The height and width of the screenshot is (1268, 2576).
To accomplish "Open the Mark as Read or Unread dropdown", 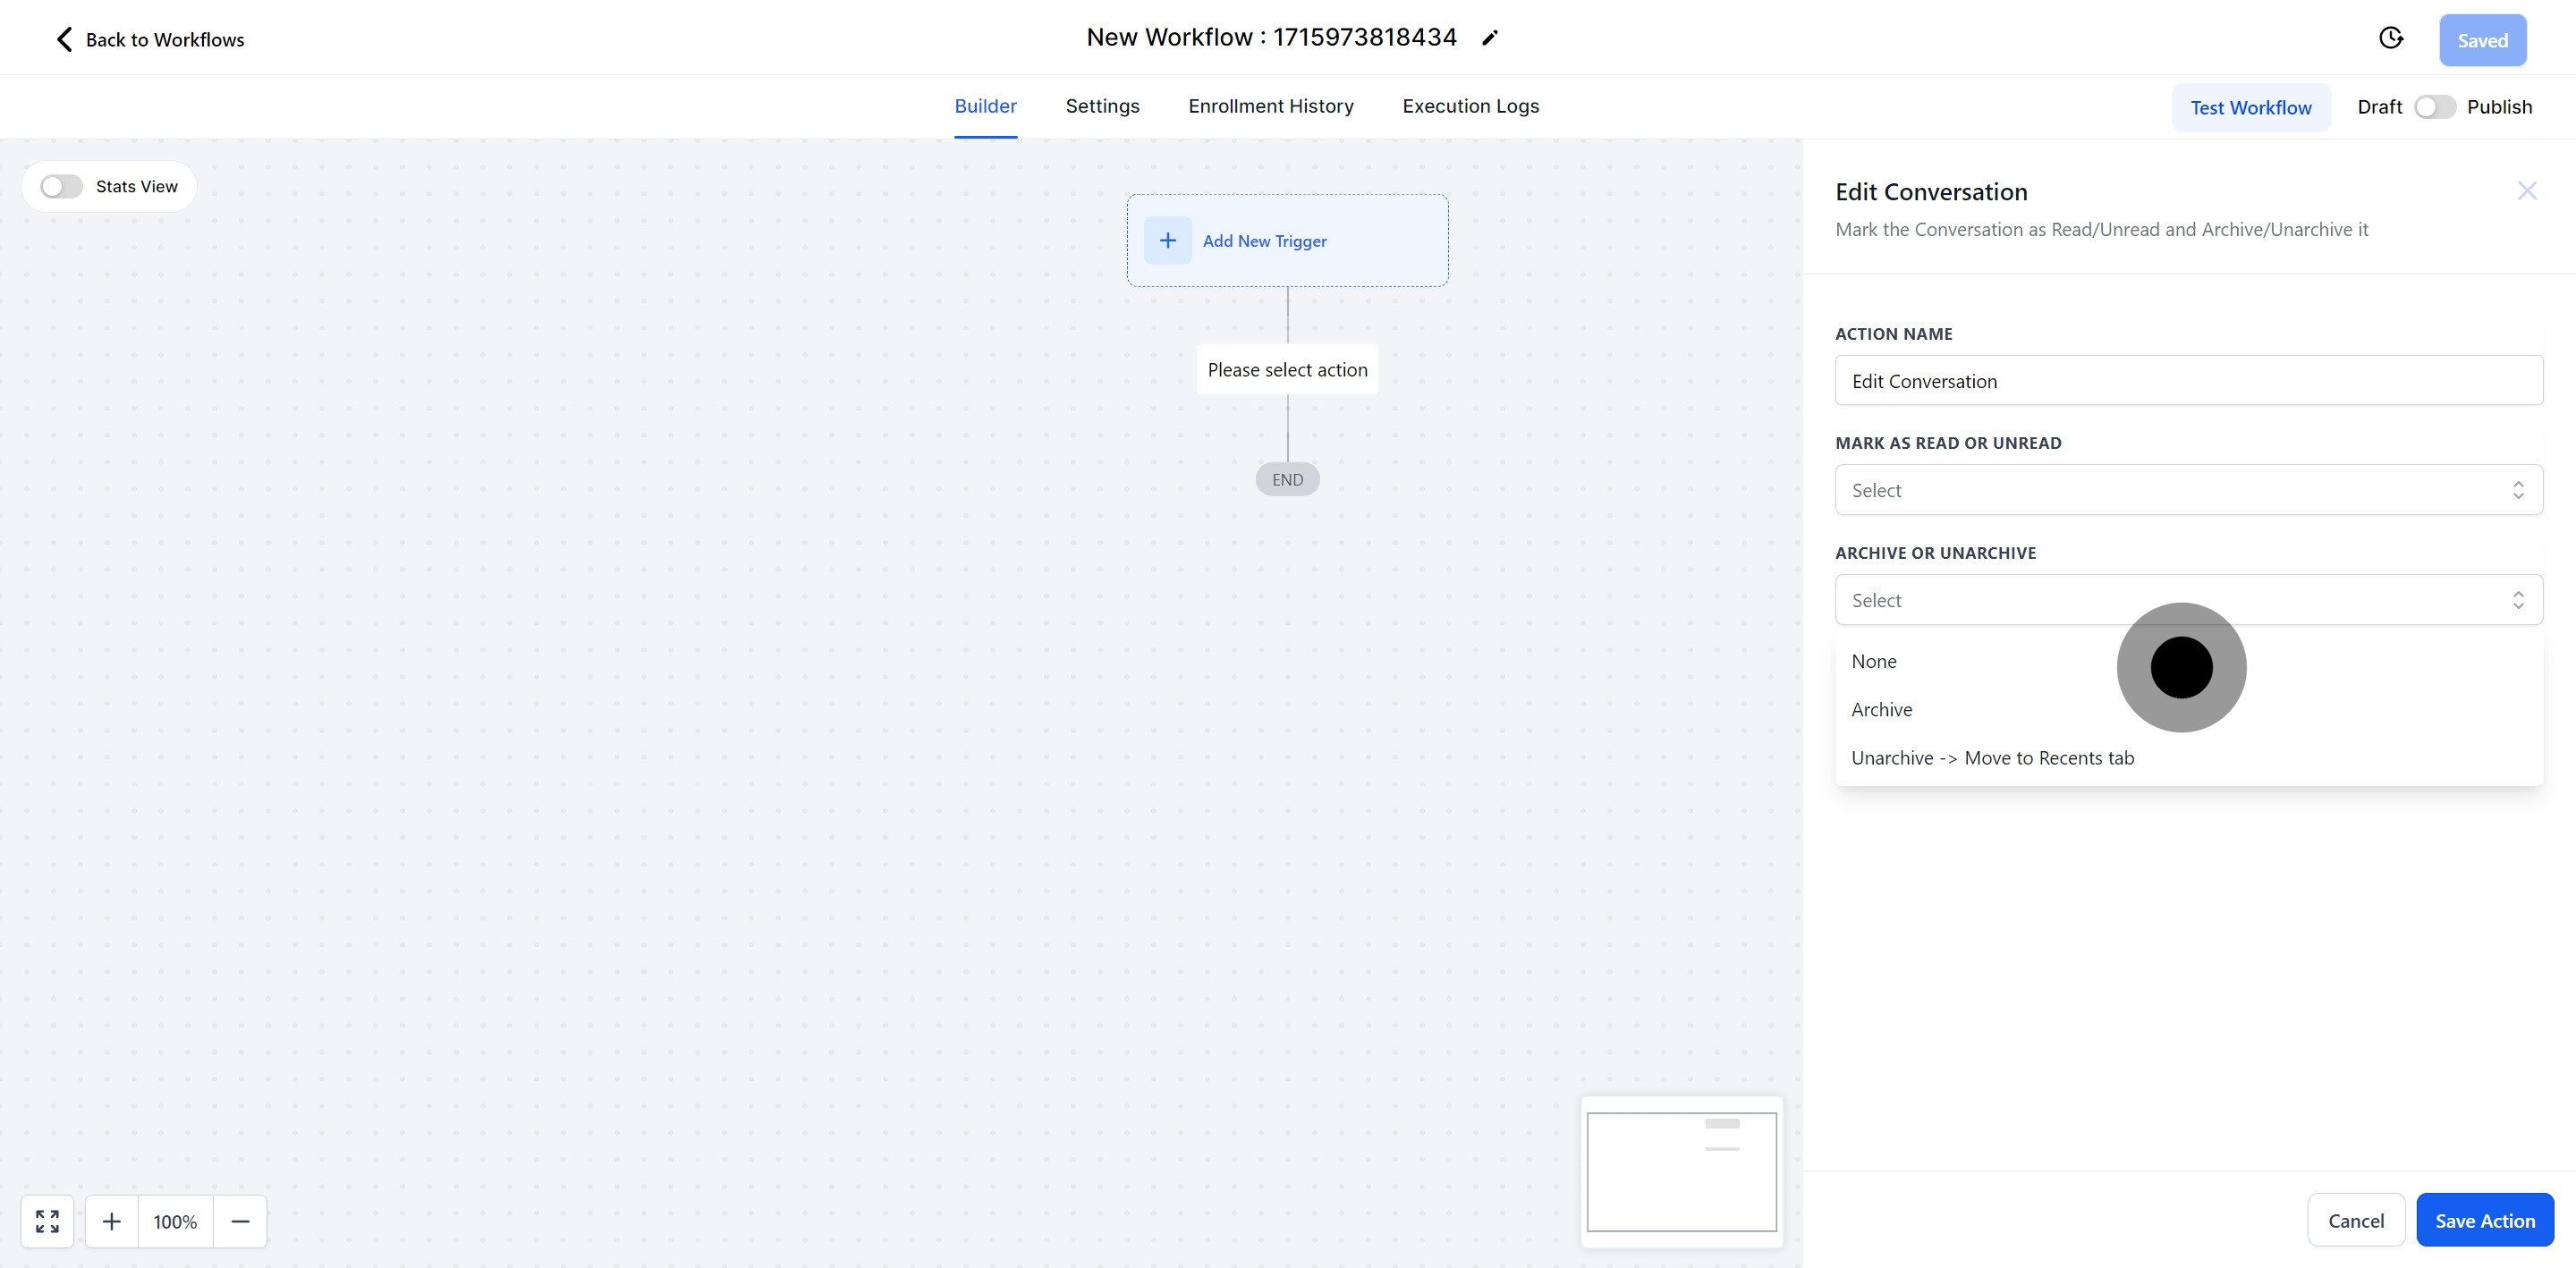I will click(2188, 490).
